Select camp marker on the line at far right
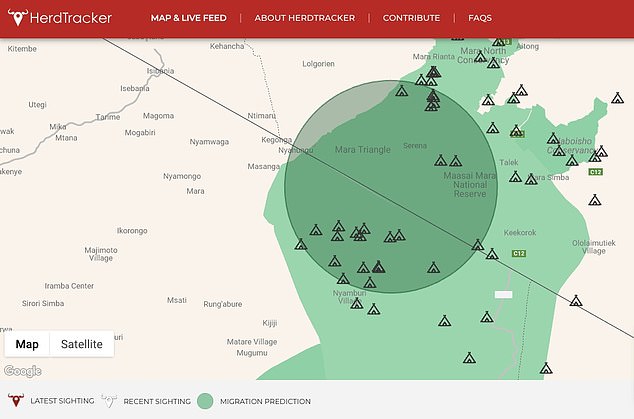 576,300
